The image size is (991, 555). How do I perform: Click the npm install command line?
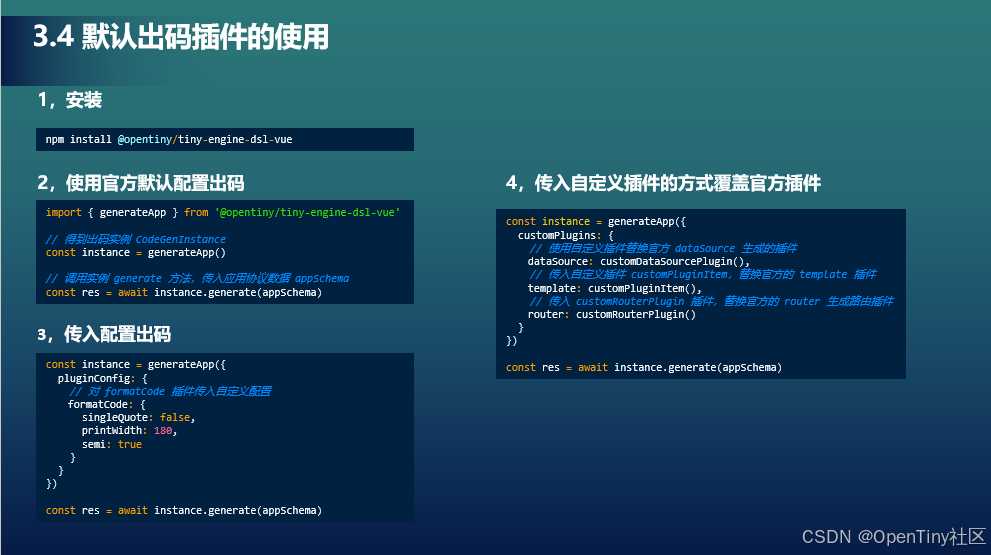169,139
